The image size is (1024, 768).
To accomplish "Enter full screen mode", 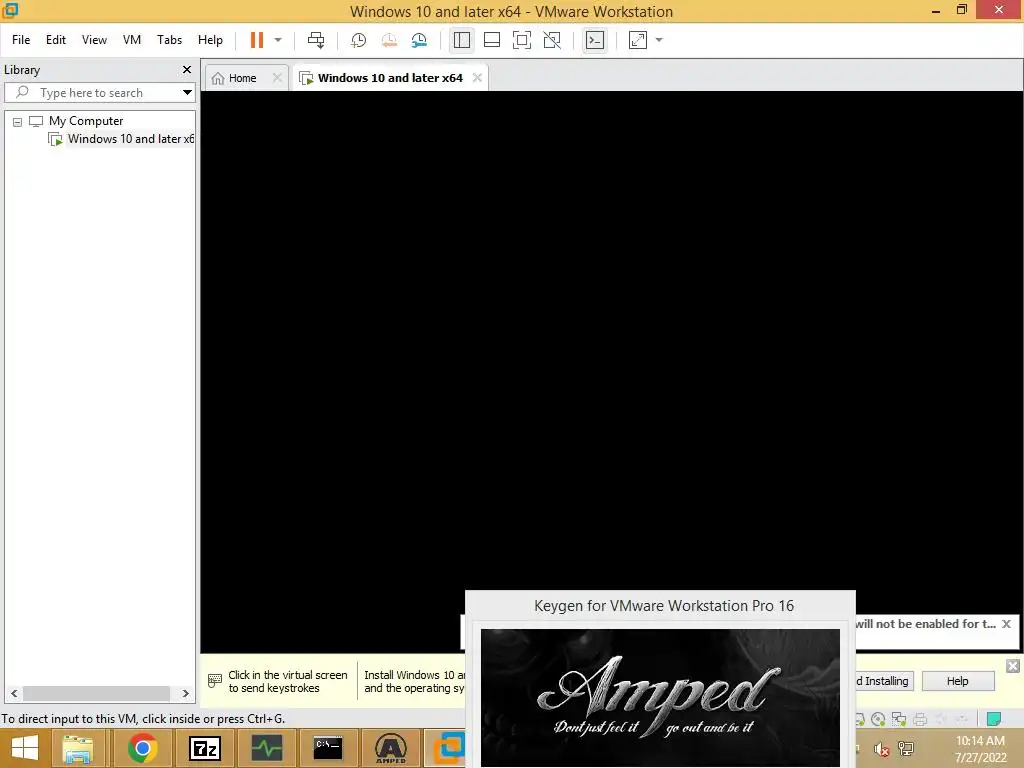I will pyautogui.click(x=522, y=40).
